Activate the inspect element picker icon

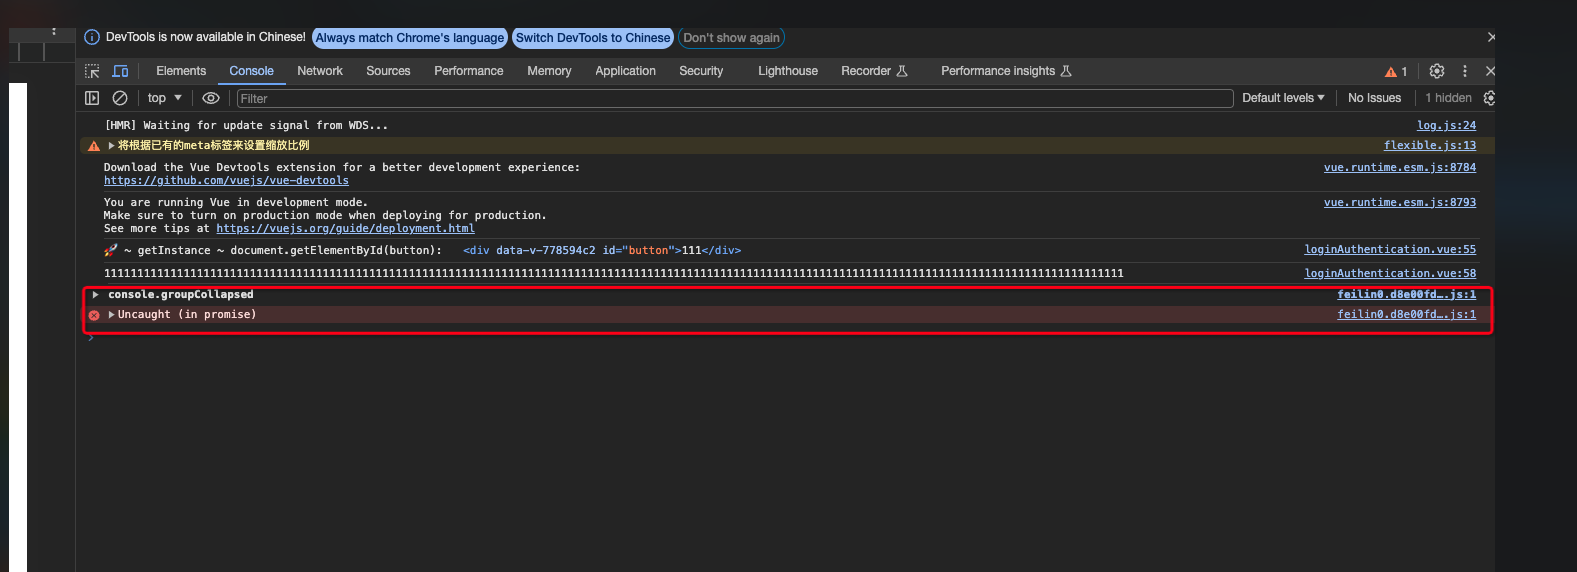pyautogui.click(x=92, y=71)
